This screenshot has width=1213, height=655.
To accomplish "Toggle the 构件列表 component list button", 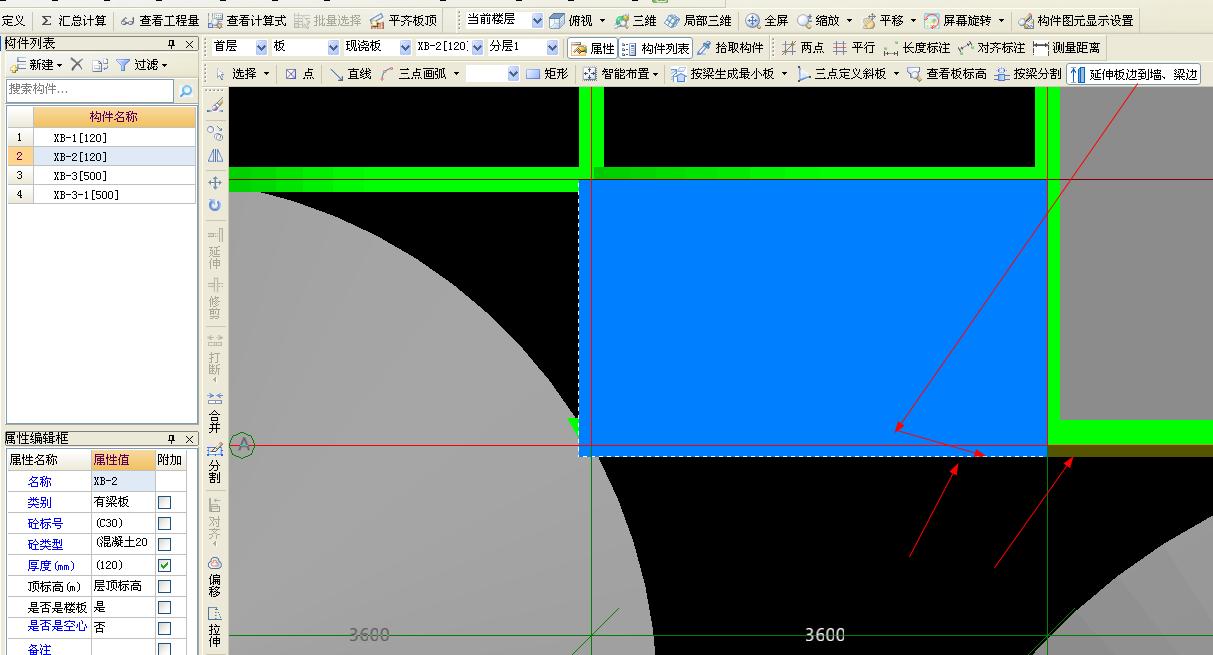I will tap(655, 48).
